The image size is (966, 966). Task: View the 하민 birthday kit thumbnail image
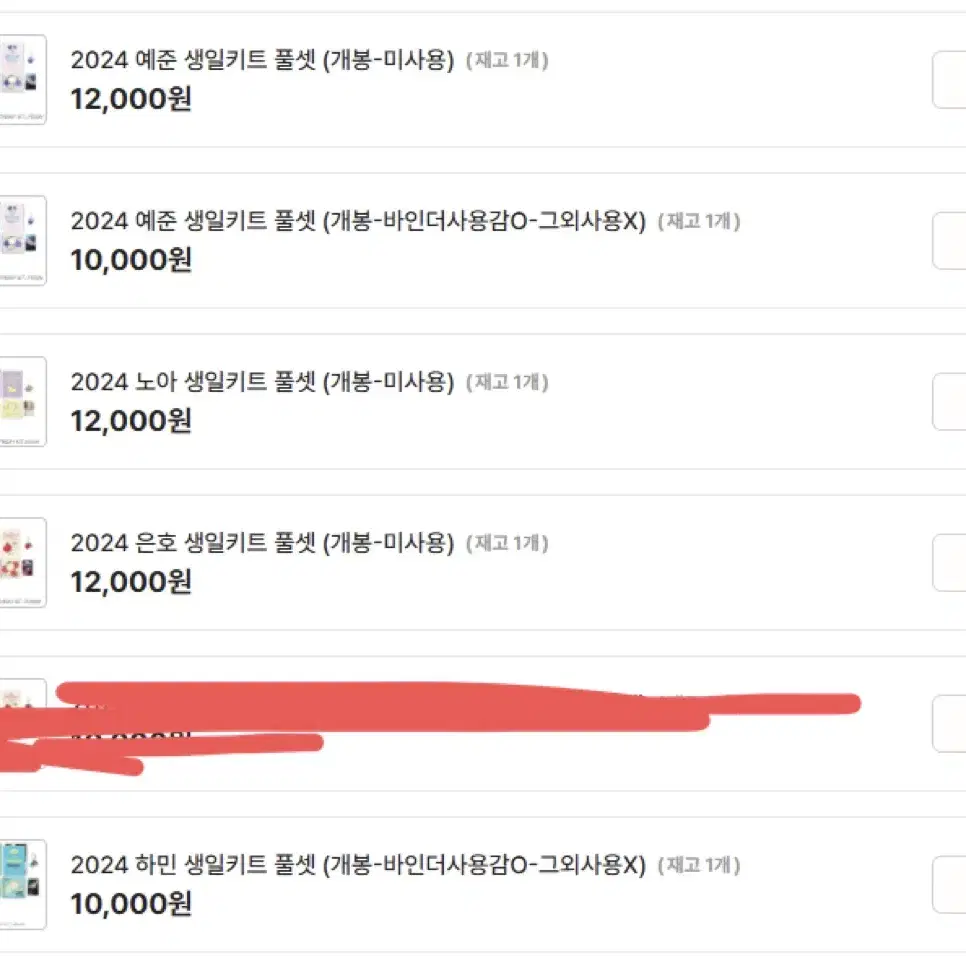click(18, 884)
